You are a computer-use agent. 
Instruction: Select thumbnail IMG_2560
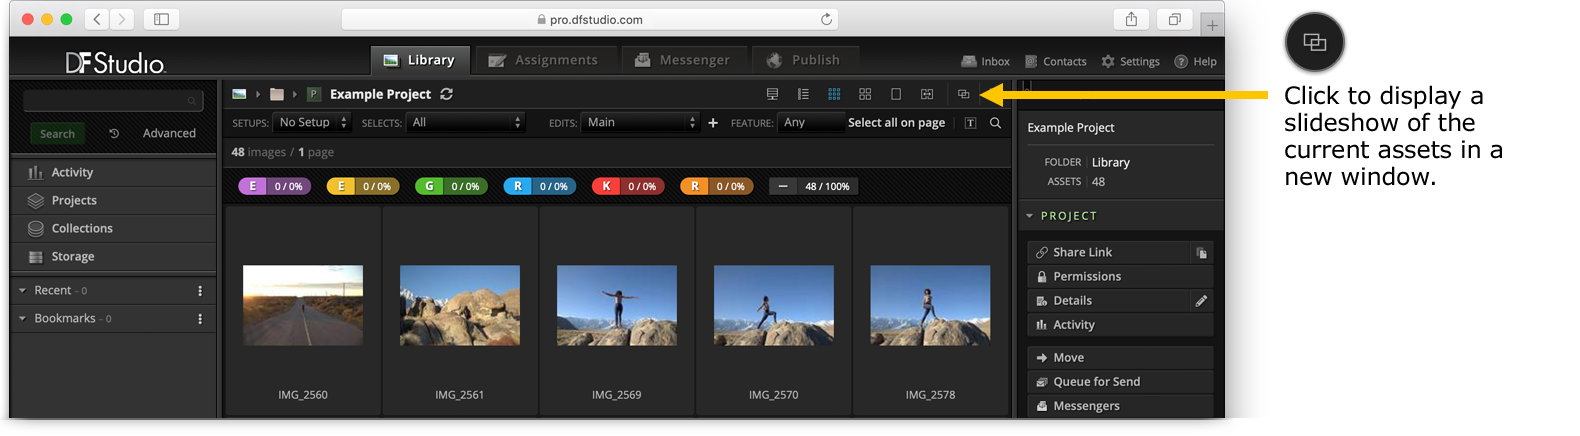pos(303,306)
